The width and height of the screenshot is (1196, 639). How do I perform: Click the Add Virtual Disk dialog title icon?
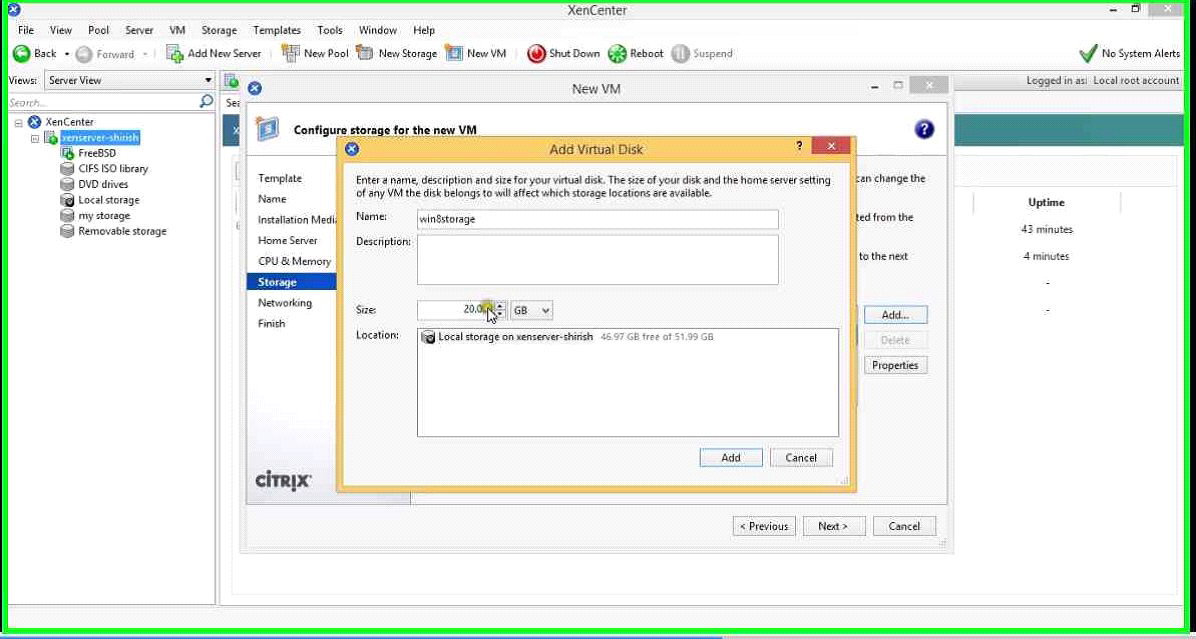click(x=352, y=149)
